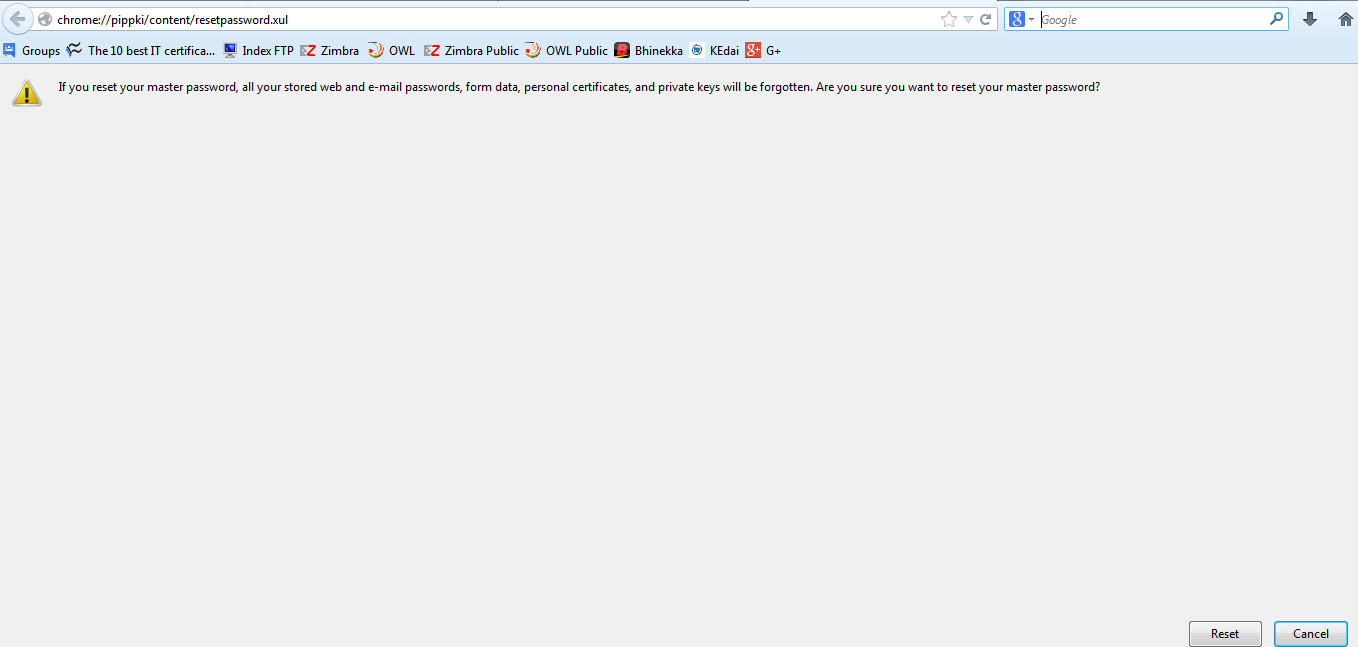Bookmark this page with the star icon
Viewport: 1358px width, 647px height.
[x=949, y=19]
